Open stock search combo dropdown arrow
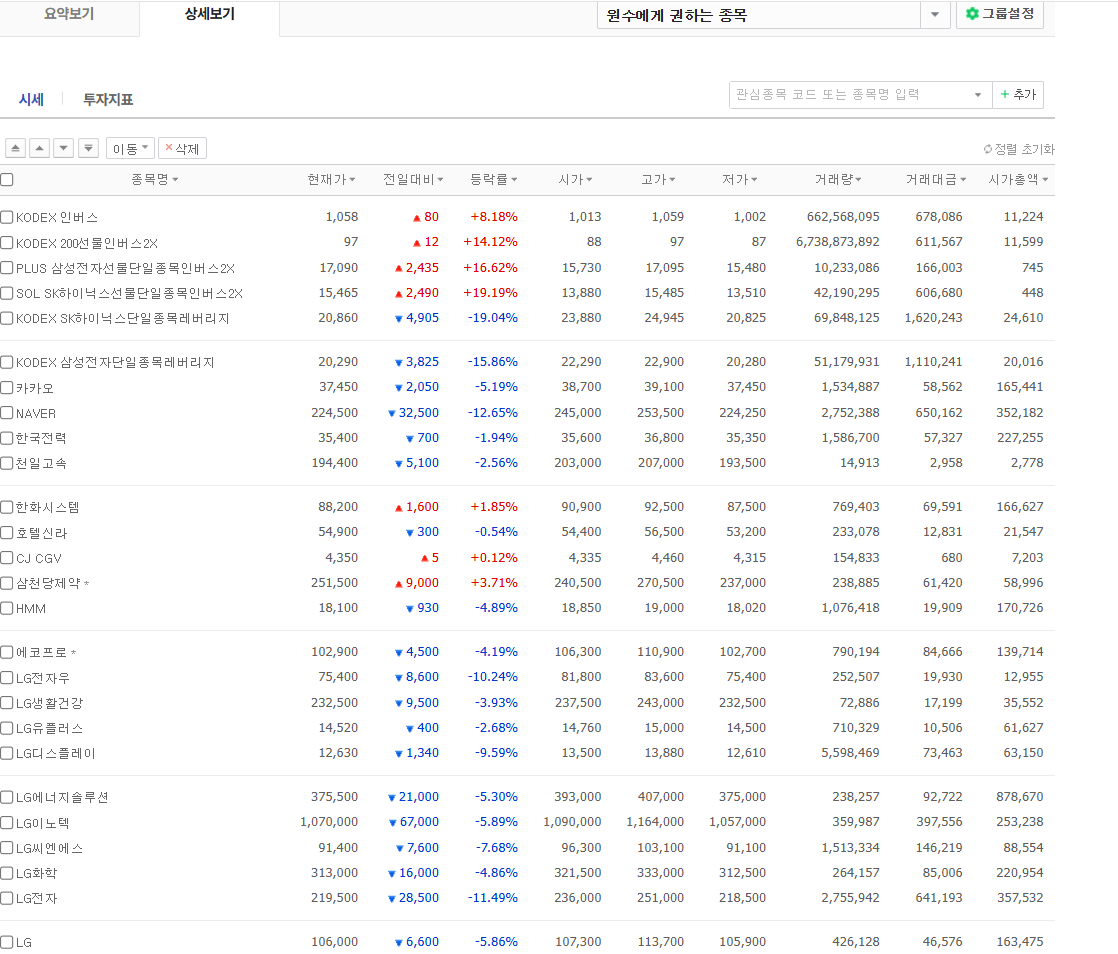The height and width of the screenshot is (954, 1118). click(x=978, y=94)
